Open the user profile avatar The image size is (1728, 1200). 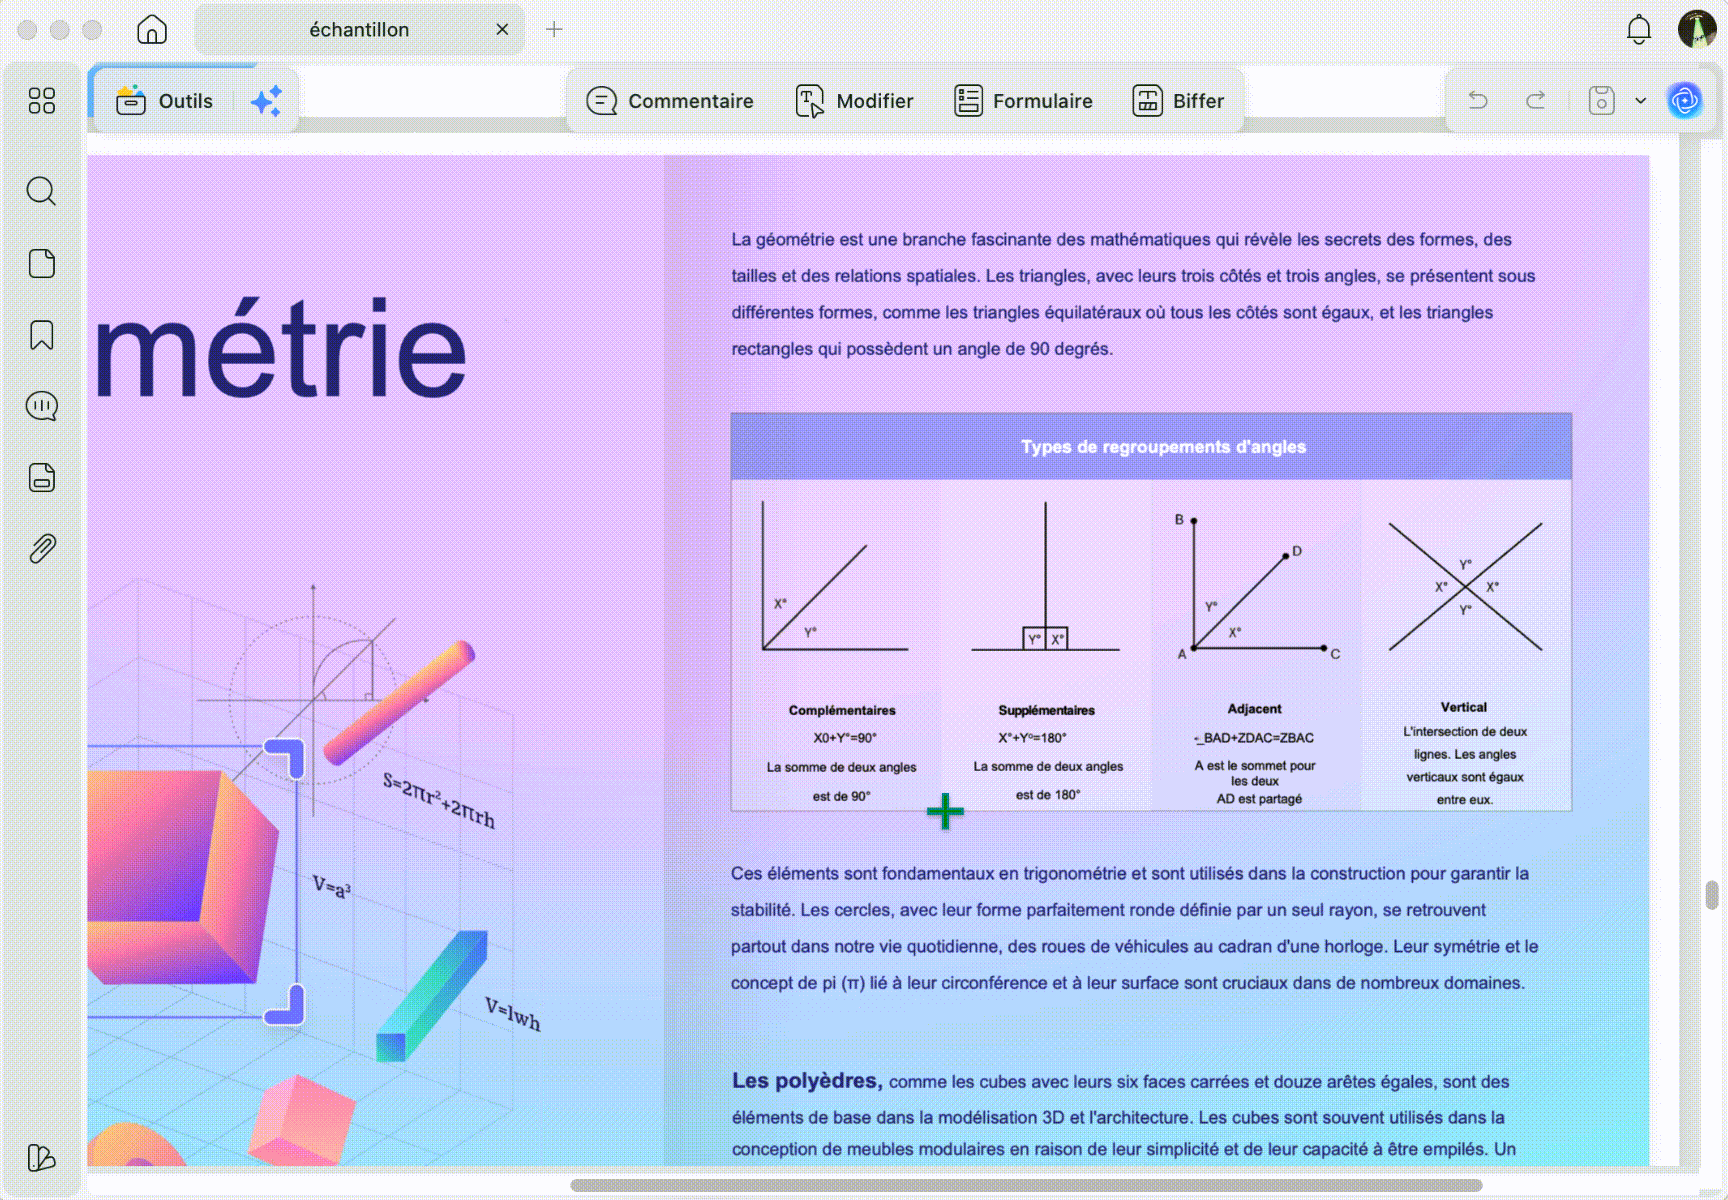(x=1697, y=29)
